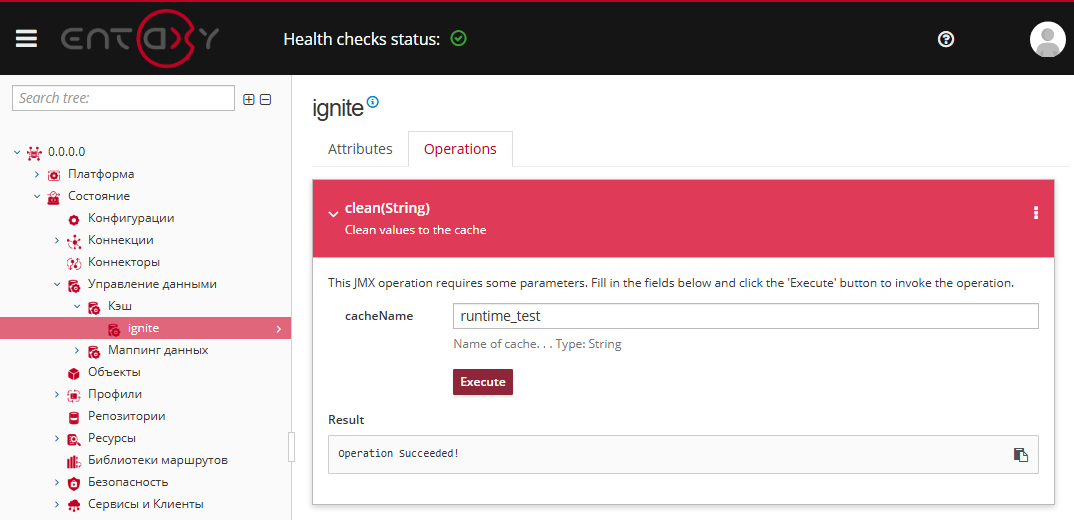Open the hamburger main menu
The width and height of the screenshot is (1074, 520).
26,39
